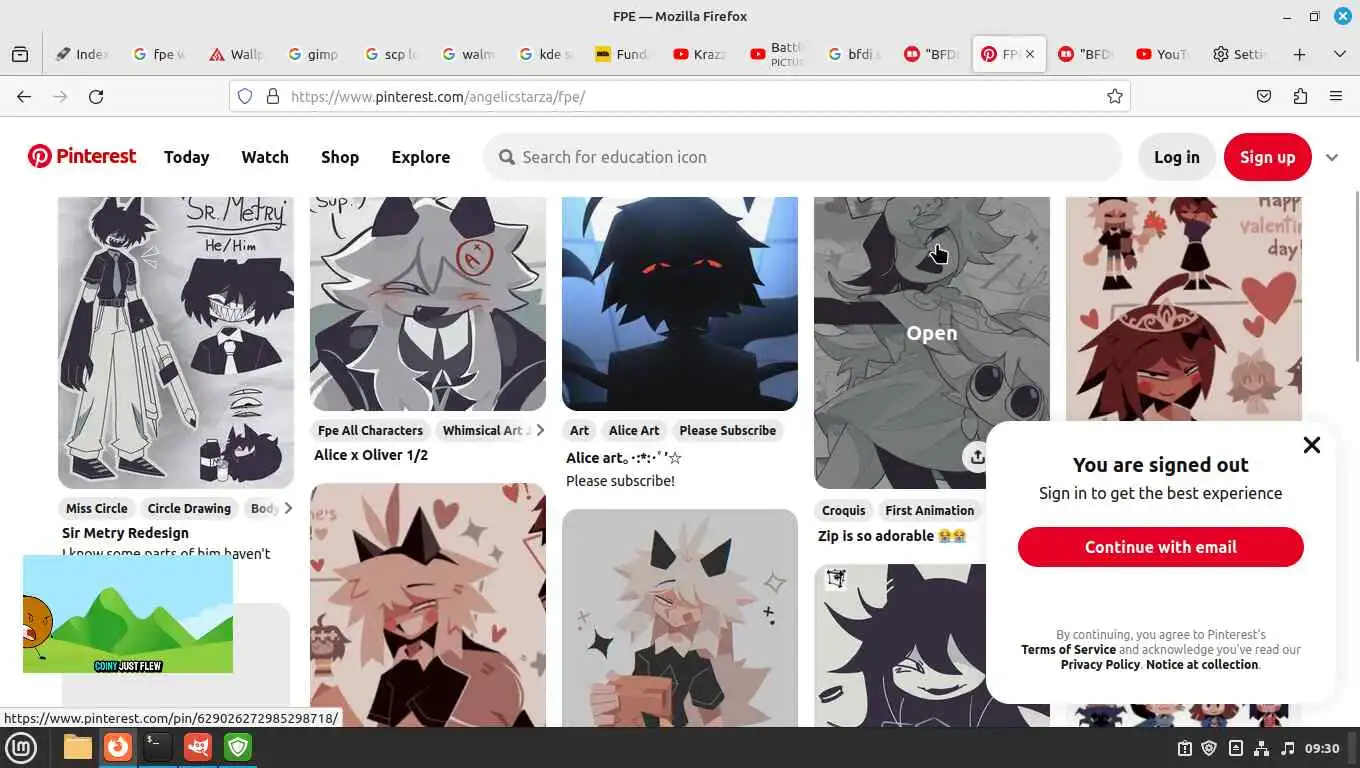Click the Circle Drawing tag
Viewport: 1360px width, 768px height.
pos(189,508)
